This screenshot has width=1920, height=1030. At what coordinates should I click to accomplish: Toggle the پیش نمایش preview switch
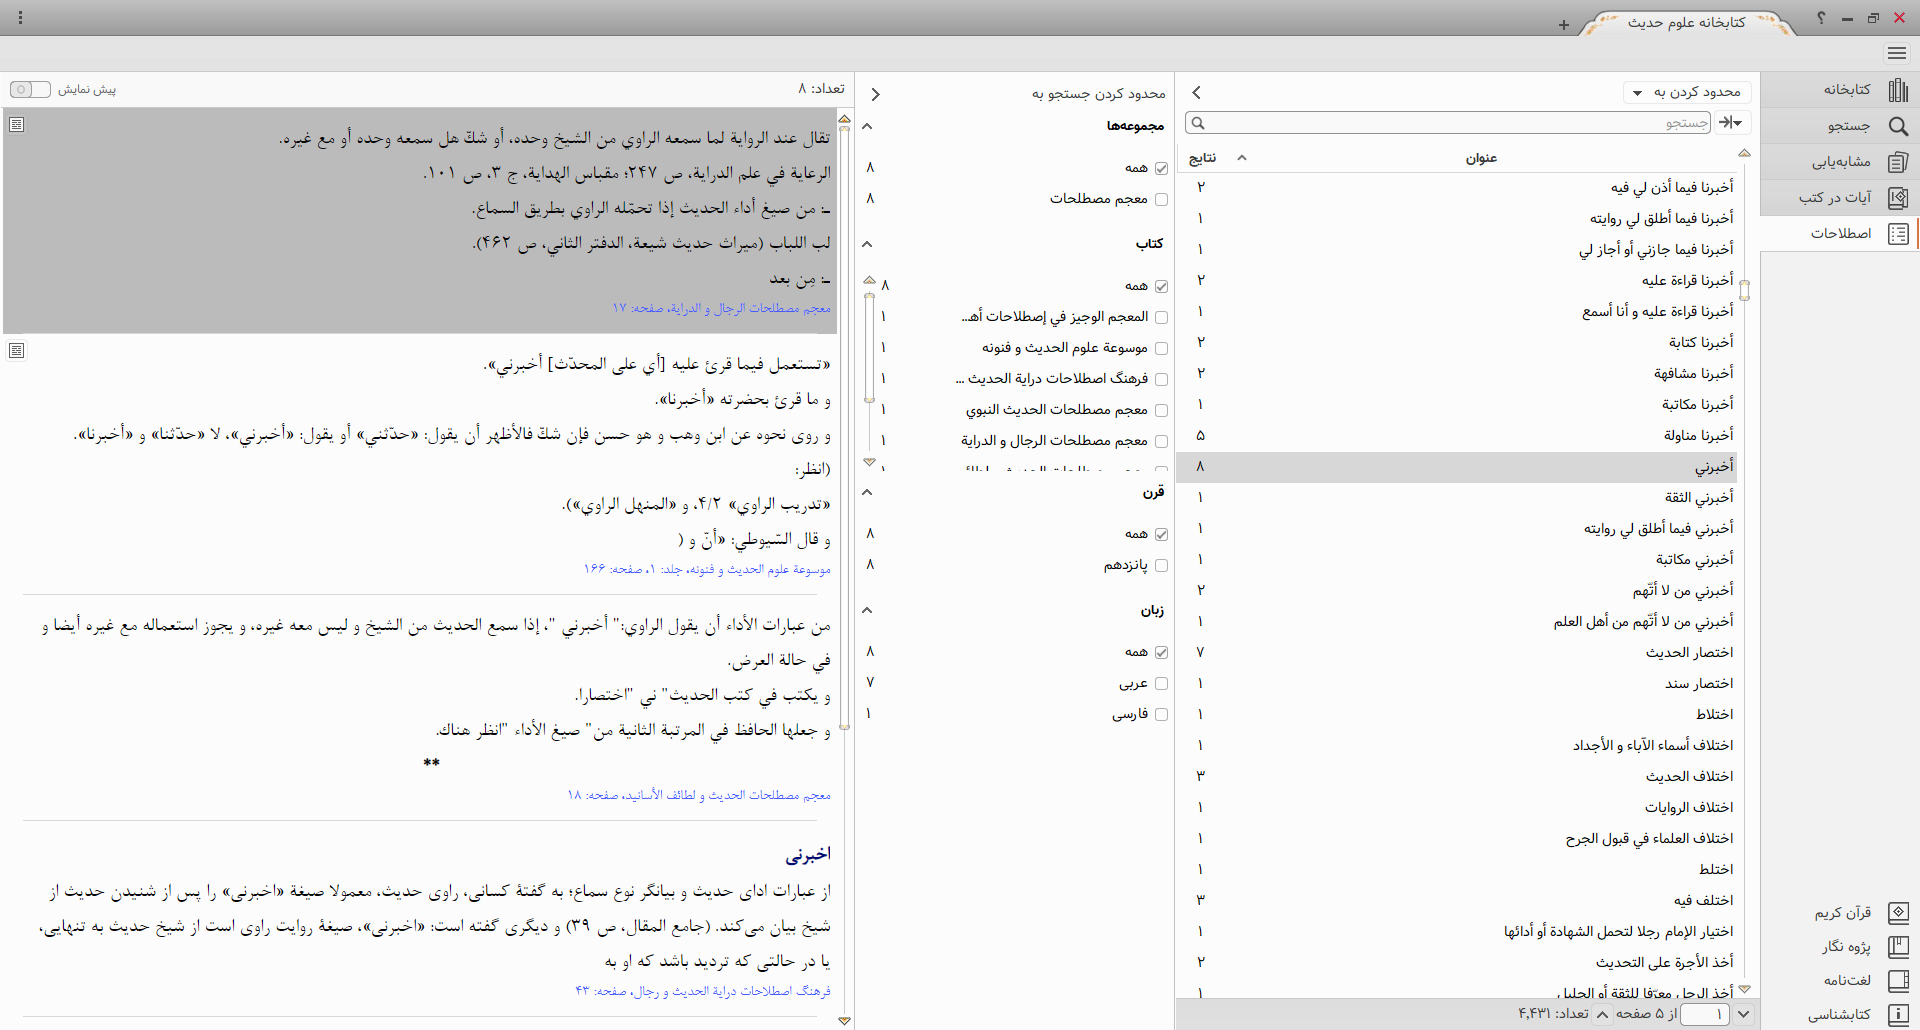point(30,90)
